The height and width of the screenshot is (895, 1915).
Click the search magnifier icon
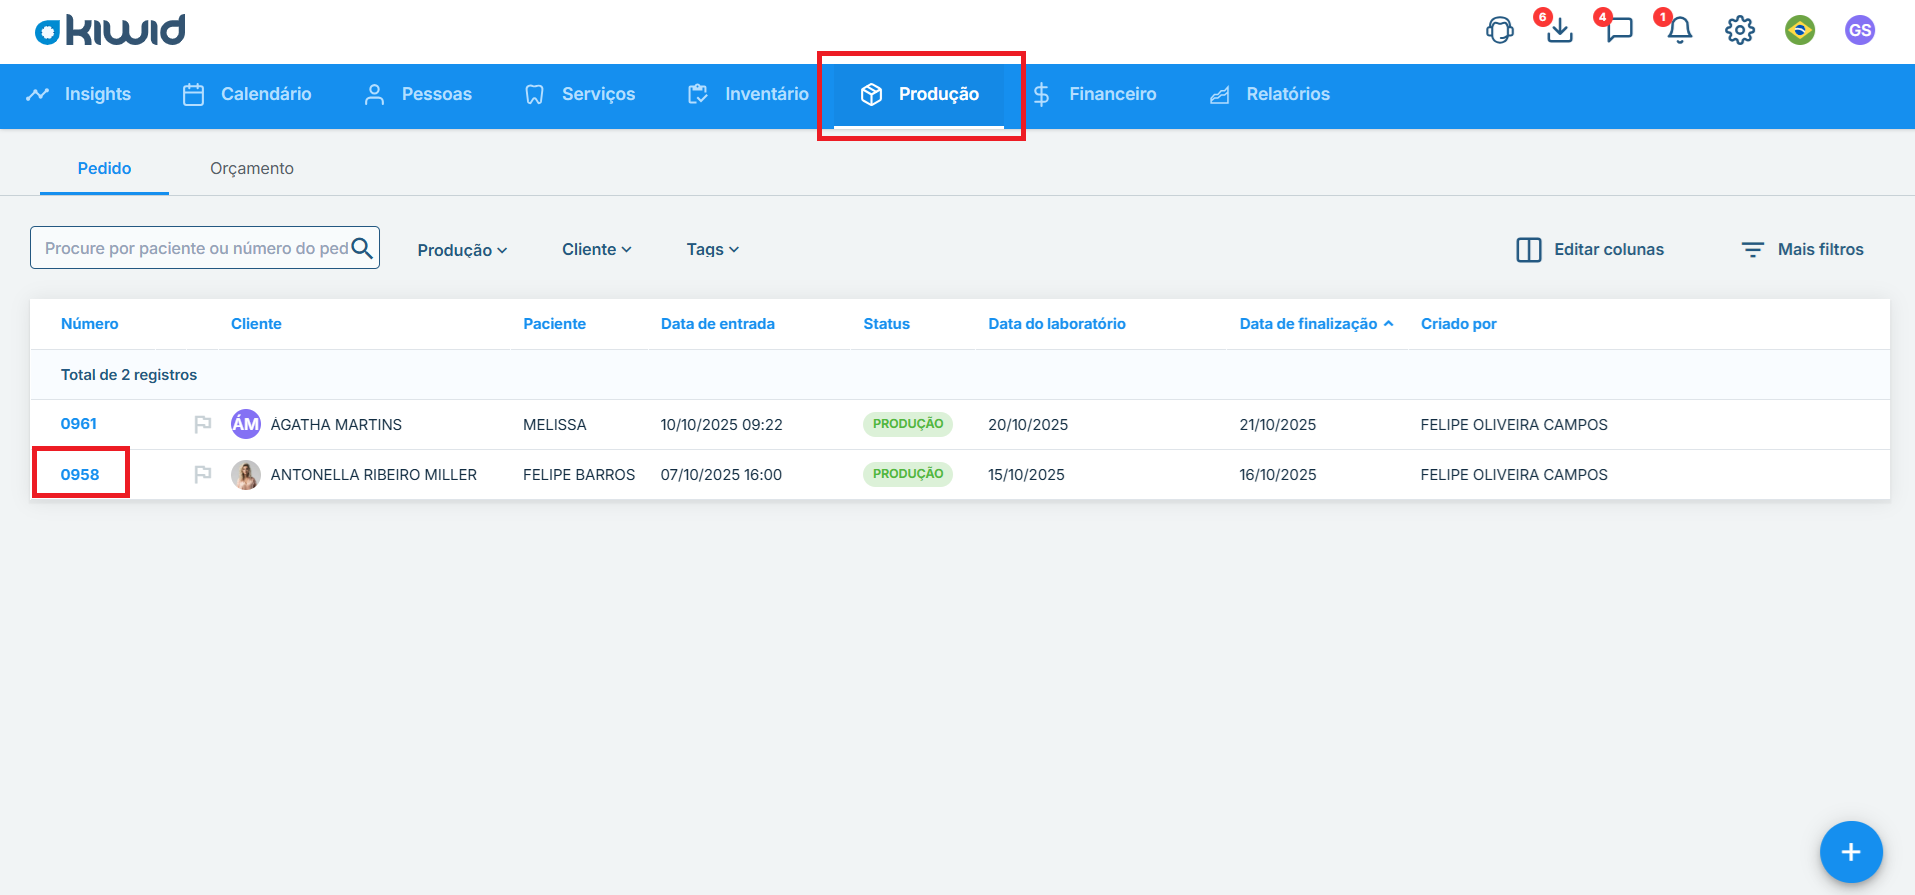tap(362, 248)
